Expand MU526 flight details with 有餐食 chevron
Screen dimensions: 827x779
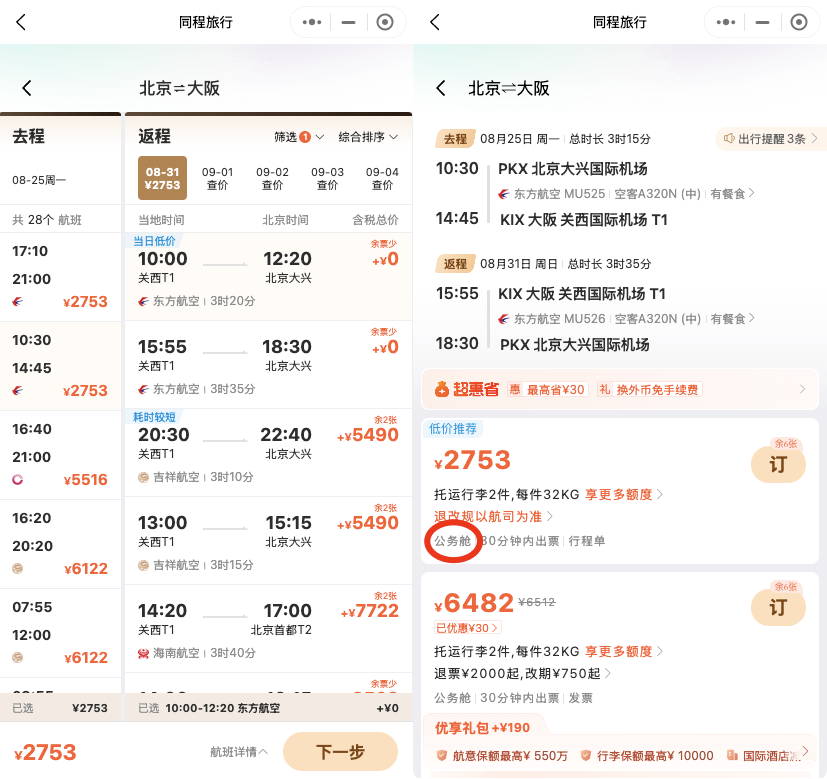(733, 319)
